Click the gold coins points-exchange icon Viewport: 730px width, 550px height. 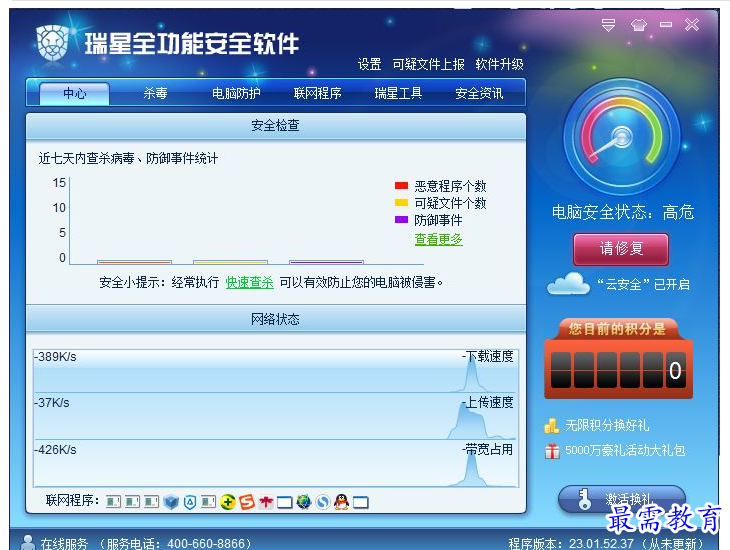click(552, 425)
